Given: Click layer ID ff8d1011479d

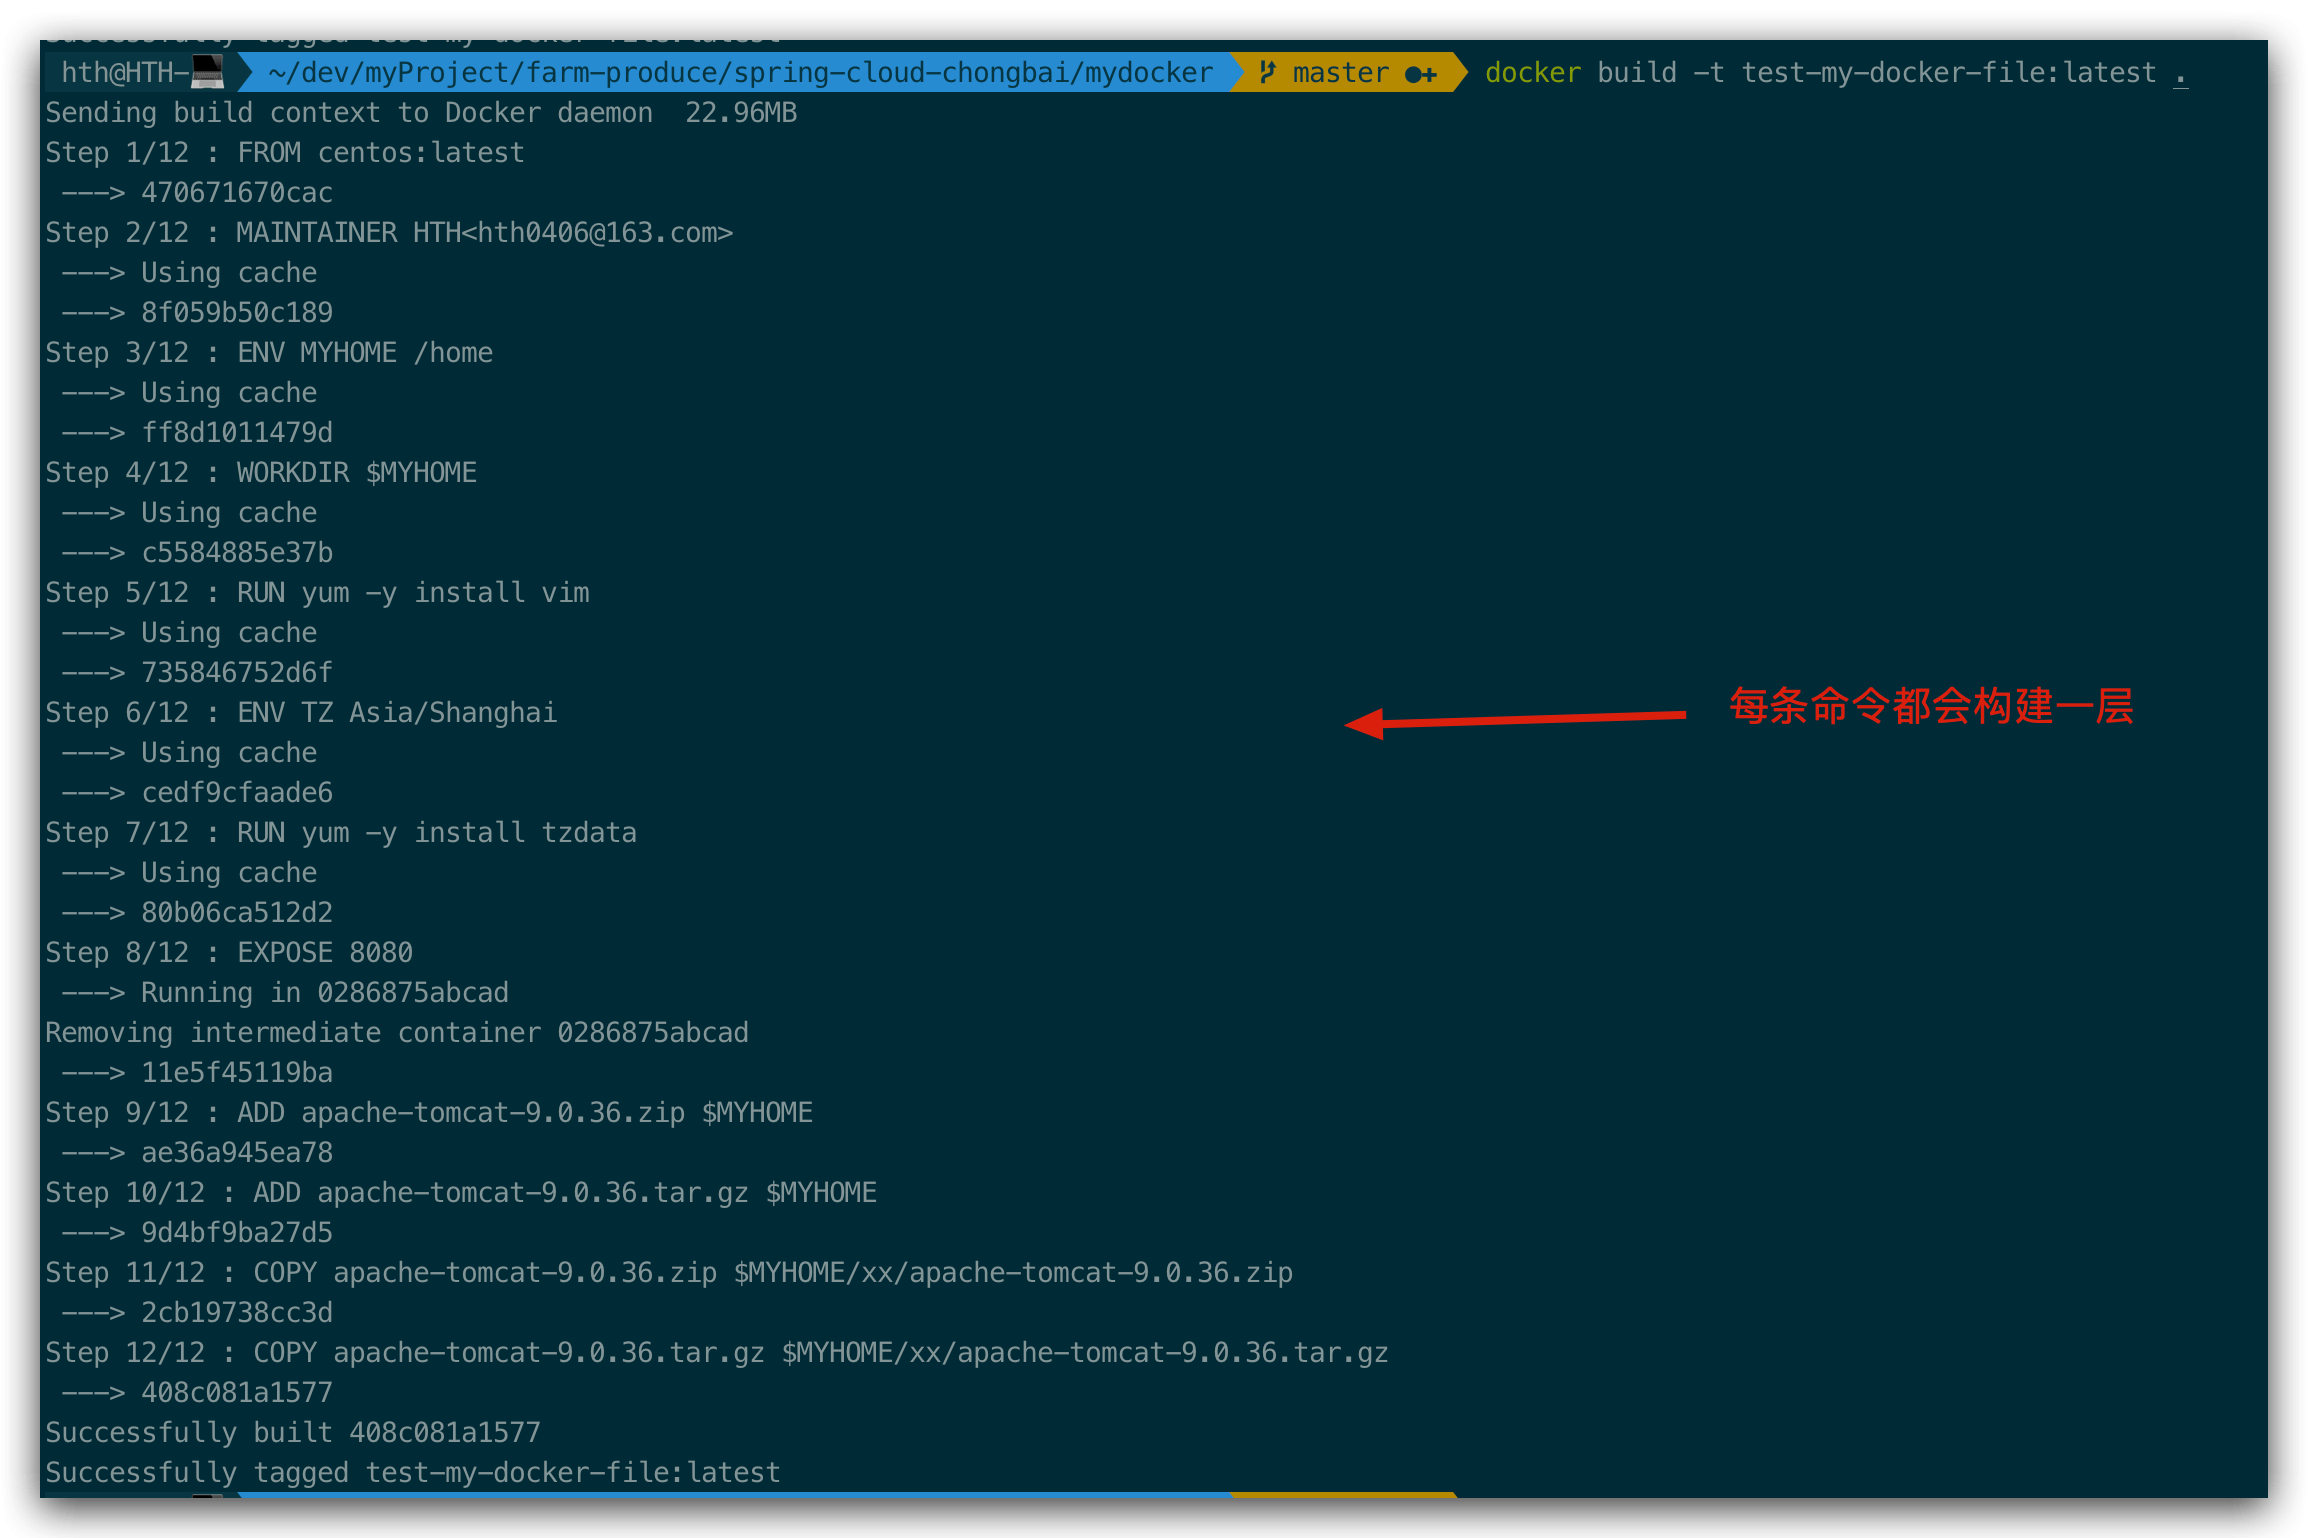Looking at the screenshot, I should point(237,433).
